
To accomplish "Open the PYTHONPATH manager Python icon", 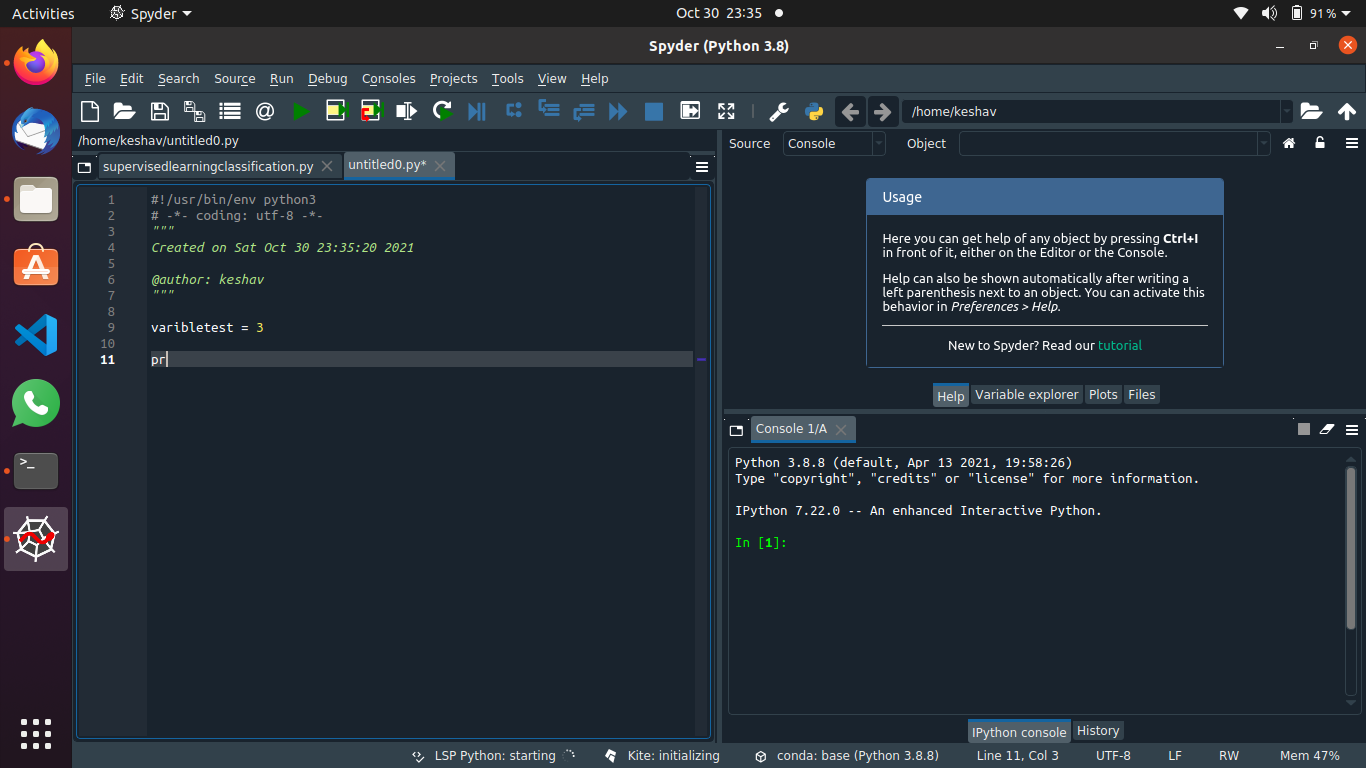I will (x=814, y=111).
